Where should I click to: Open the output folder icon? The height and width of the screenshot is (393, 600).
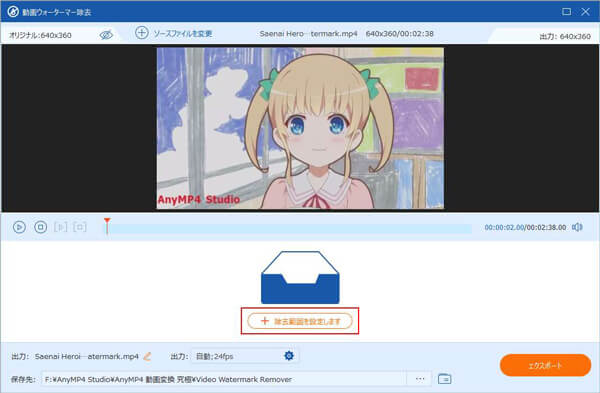444,379
